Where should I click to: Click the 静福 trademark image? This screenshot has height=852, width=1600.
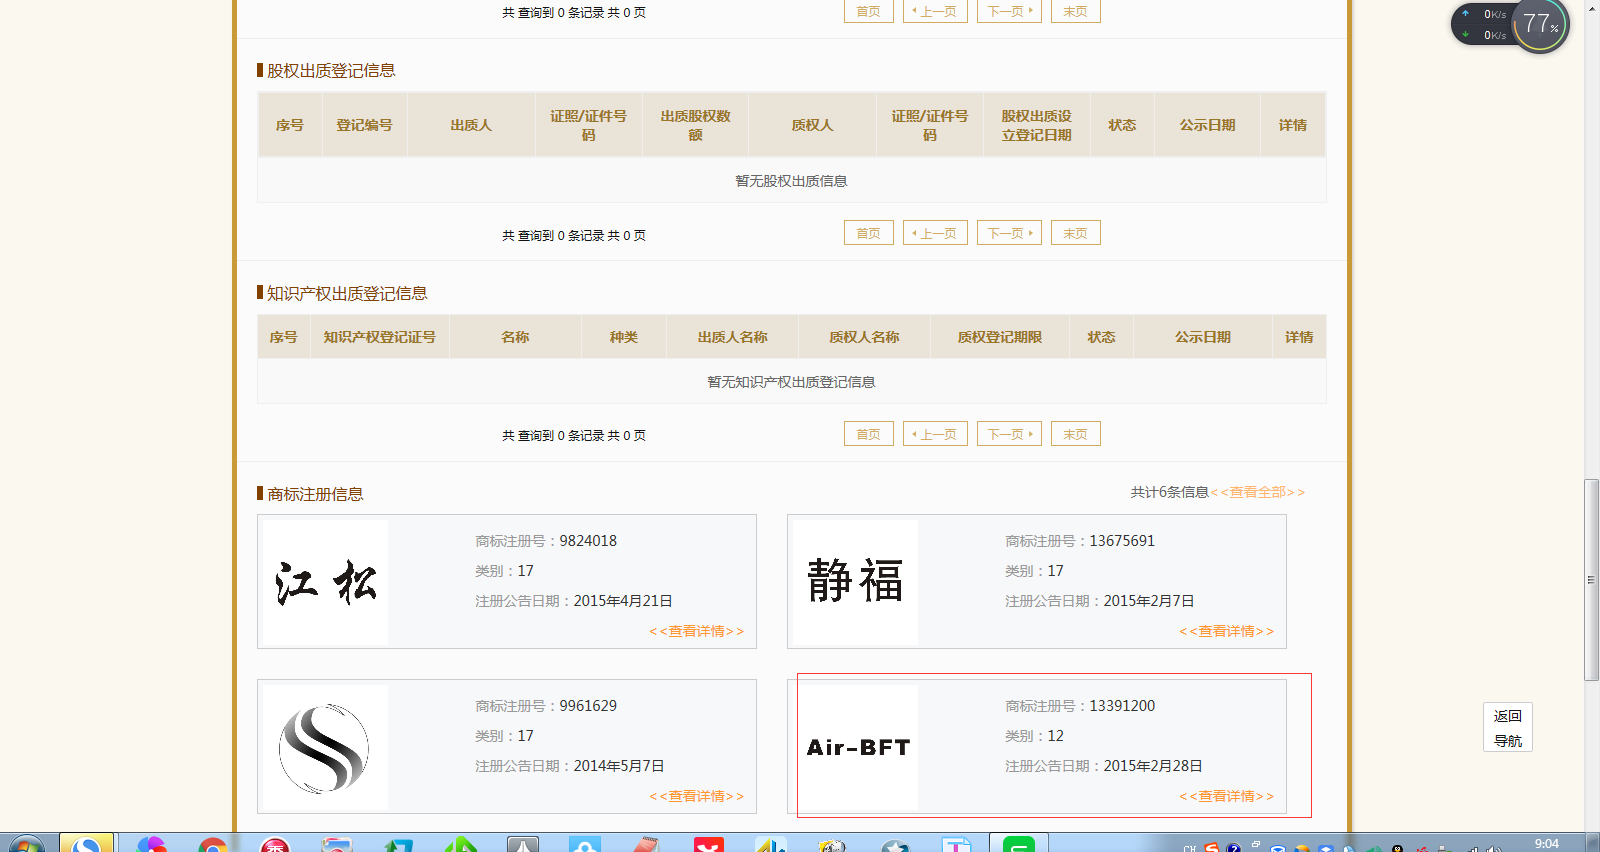pyautogui.click(x=855, y=582)
